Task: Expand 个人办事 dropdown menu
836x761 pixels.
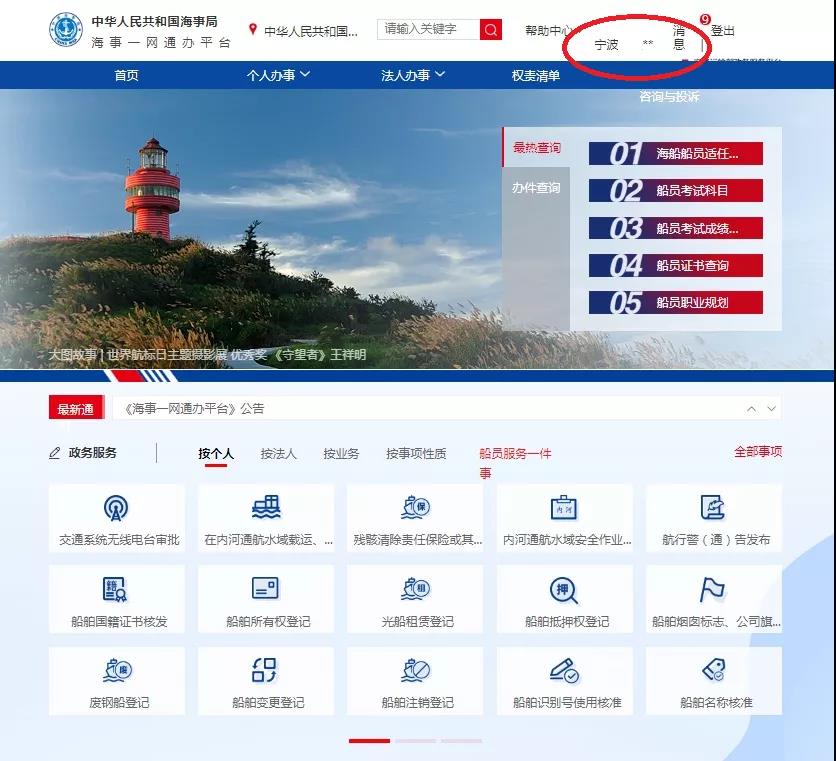Action: (278, 75)
